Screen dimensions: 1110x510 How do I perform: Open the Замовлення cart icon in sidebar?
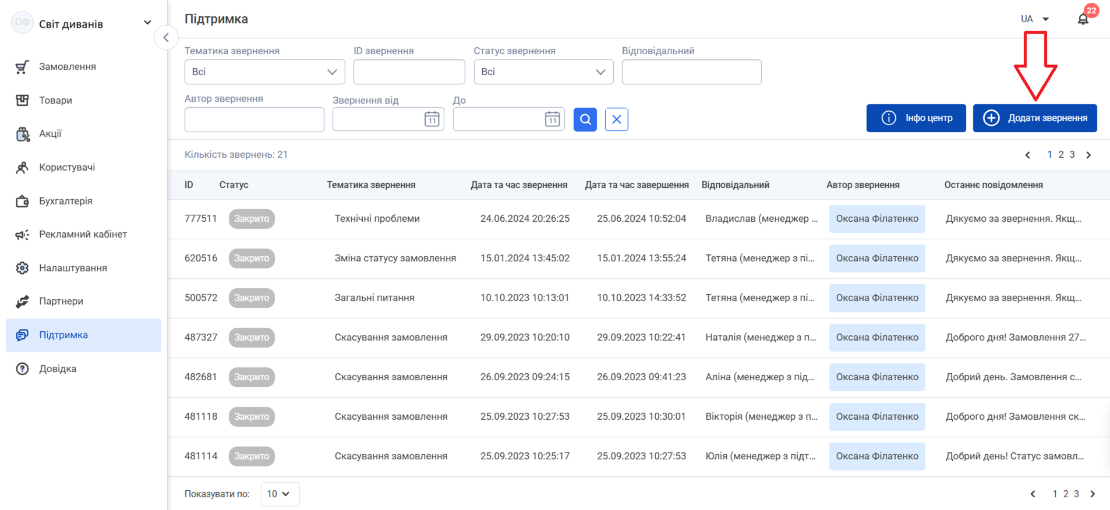tap(21, 67)
